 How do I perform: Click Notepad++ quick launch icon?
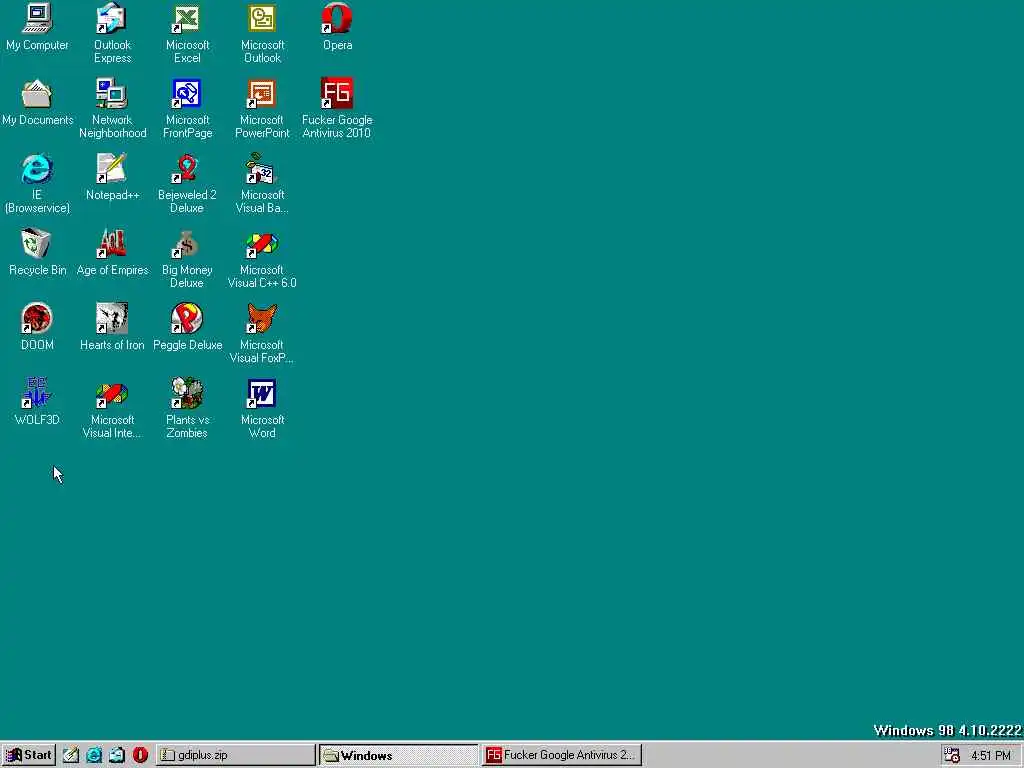(71, 755)
